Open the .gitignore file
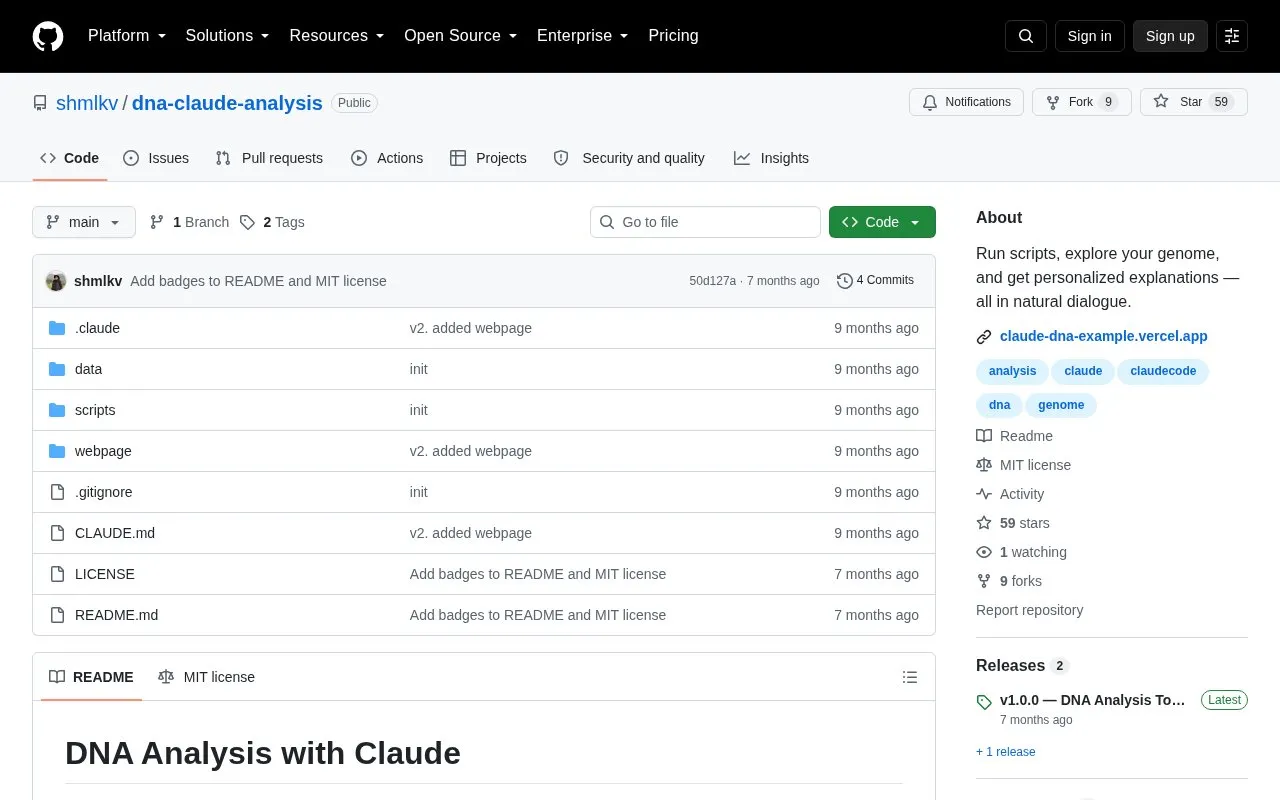Screen dimensions: 1280x800 (103, 492)
